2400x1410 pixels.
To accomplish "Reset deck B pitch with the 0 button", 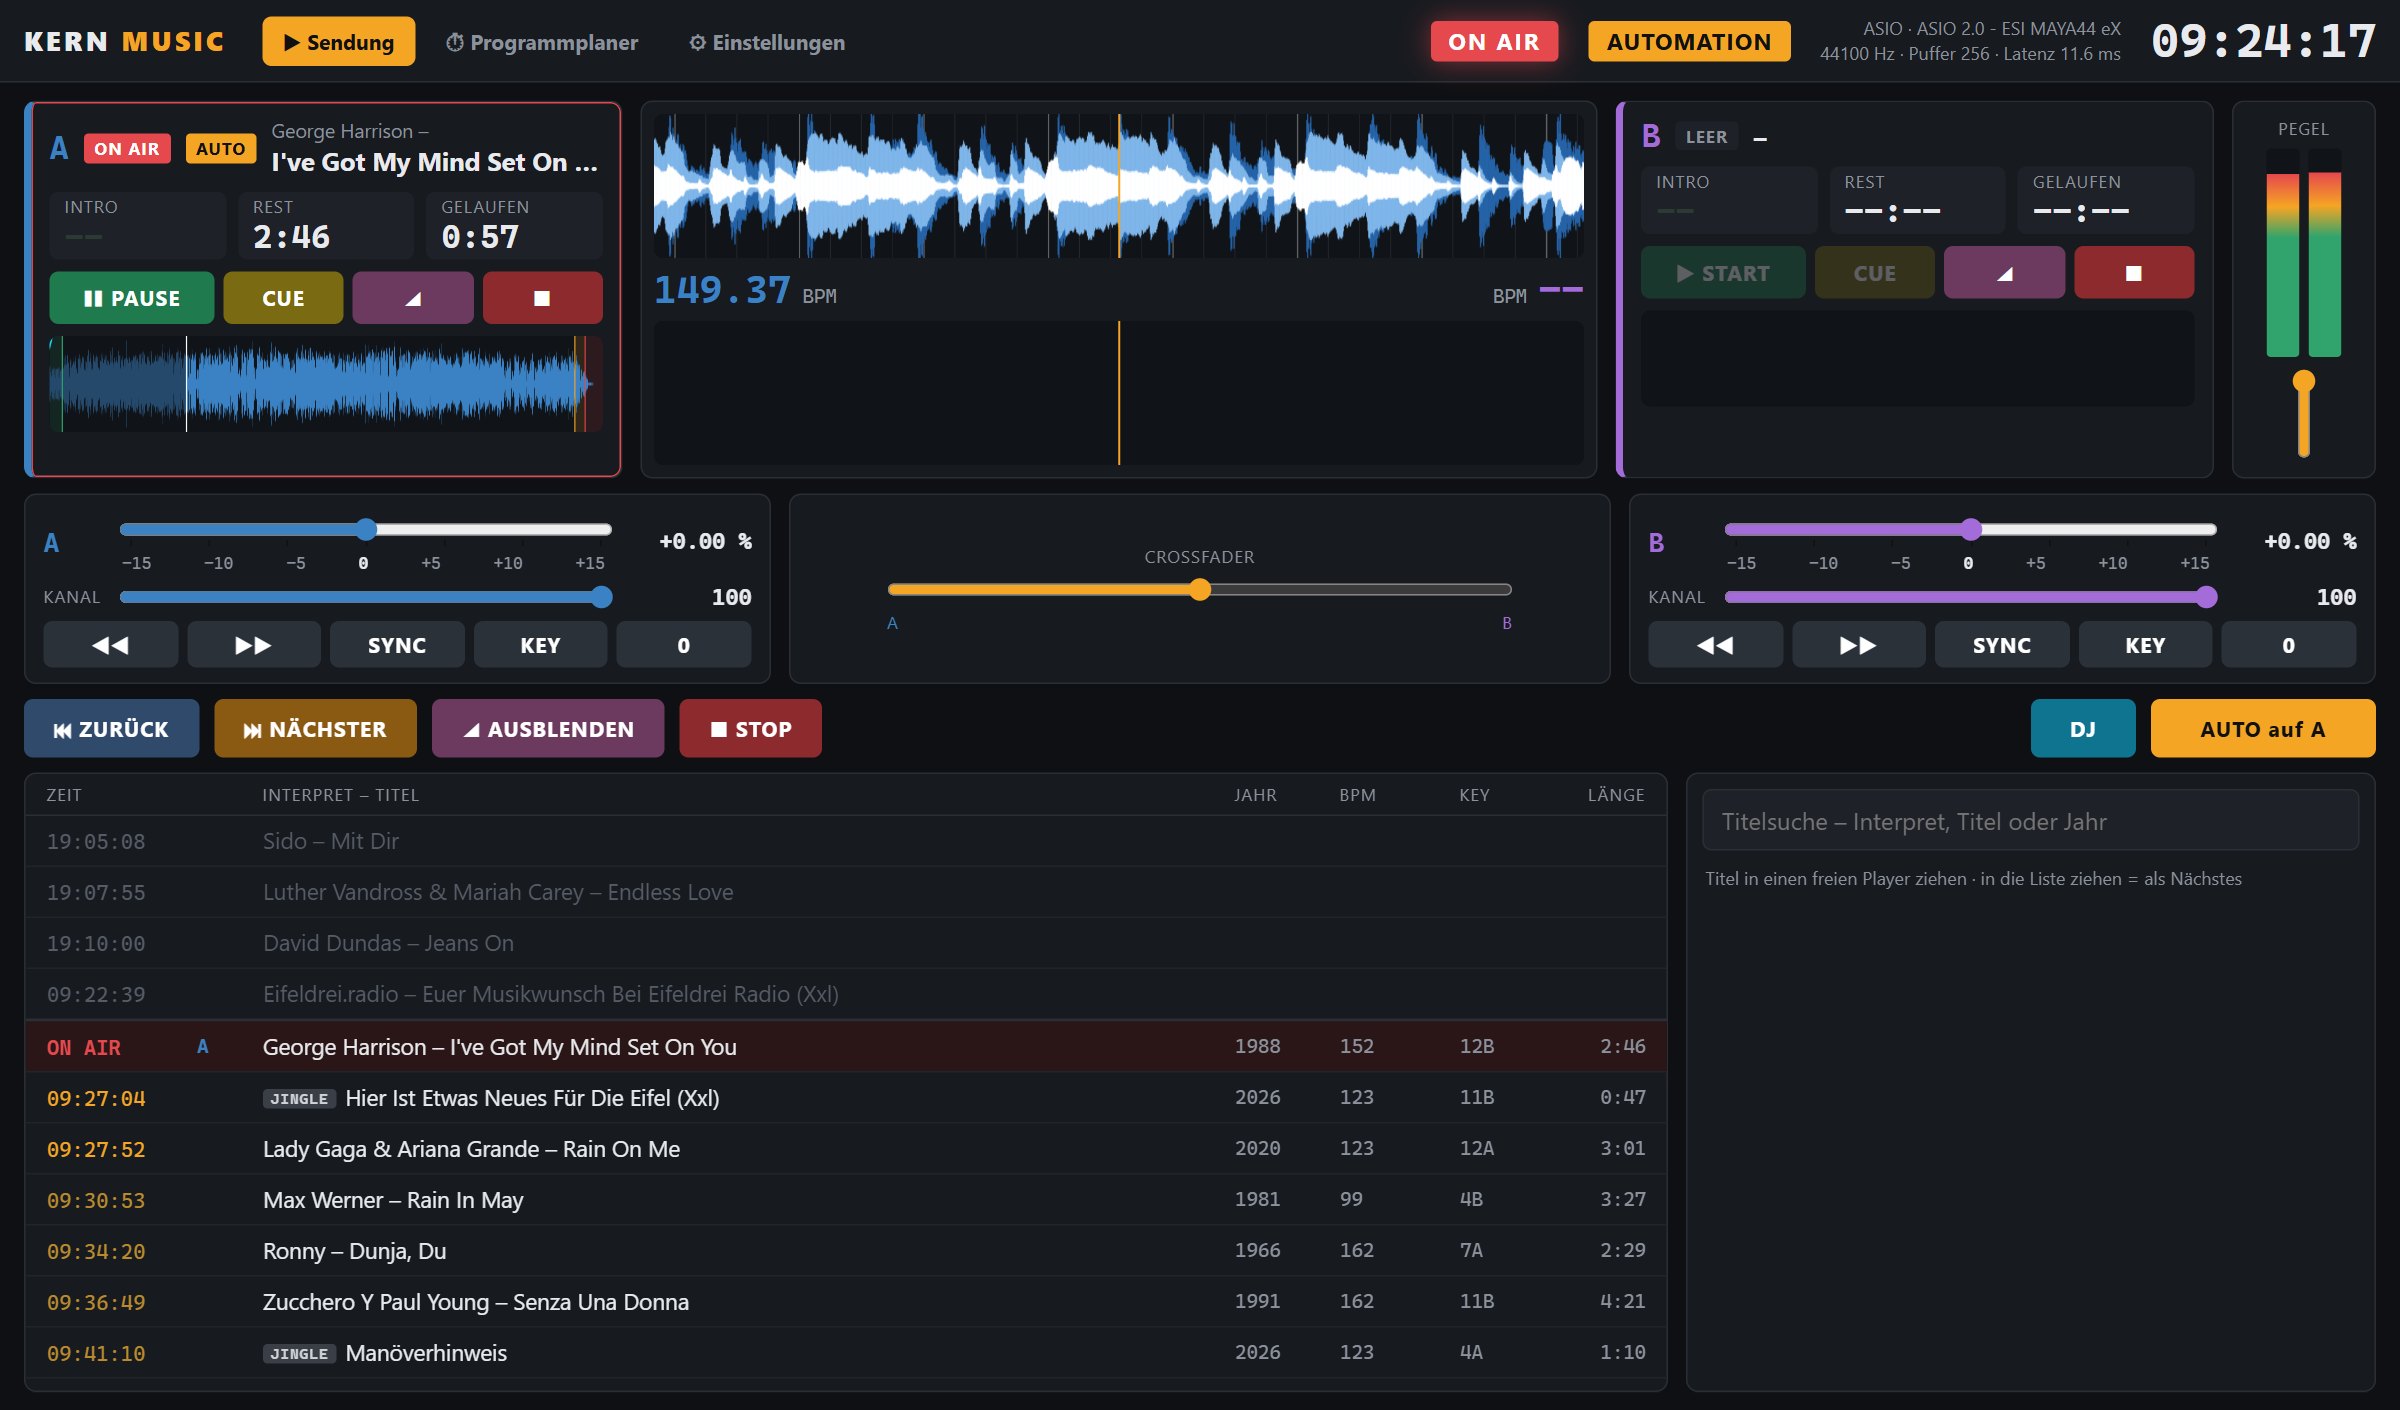I will [2289, 645].
